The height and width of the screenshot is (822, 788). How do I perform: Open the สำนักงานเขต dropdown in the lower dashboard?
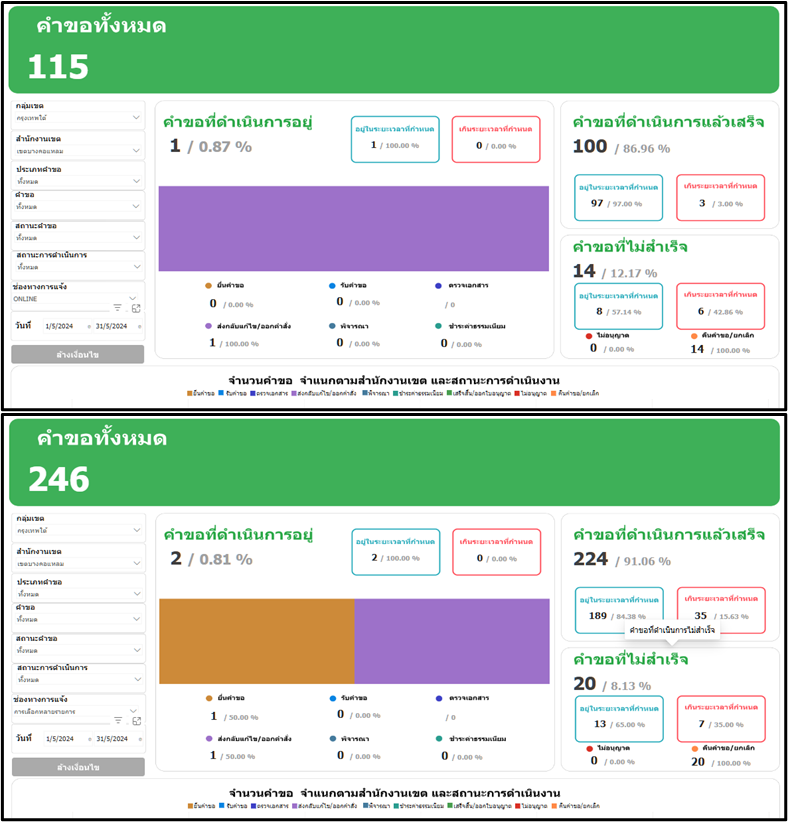136,562
